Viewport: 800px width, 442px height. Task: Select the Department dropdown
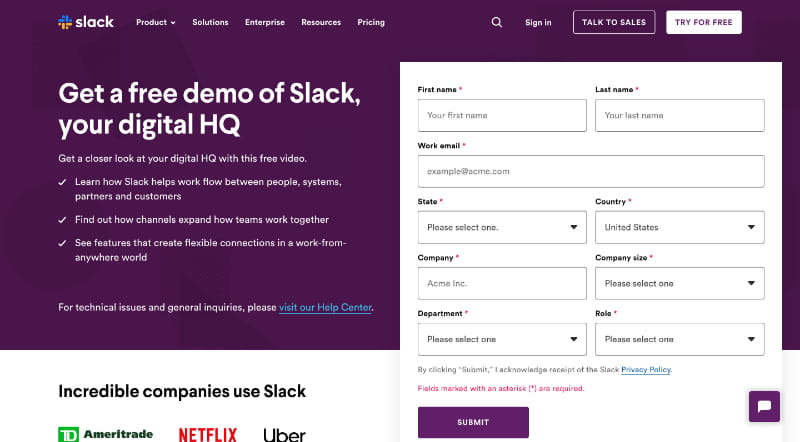click(x=502, y=339)
